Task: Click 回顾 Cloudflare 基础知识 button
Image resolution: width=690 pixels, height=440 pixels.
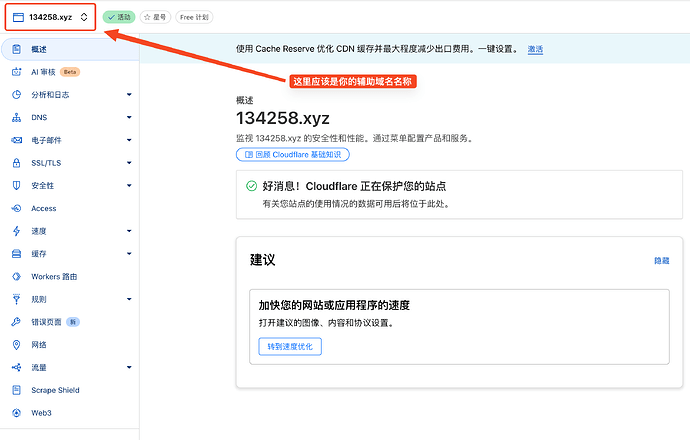Action: pyautogui.click(x=293, y=155)
